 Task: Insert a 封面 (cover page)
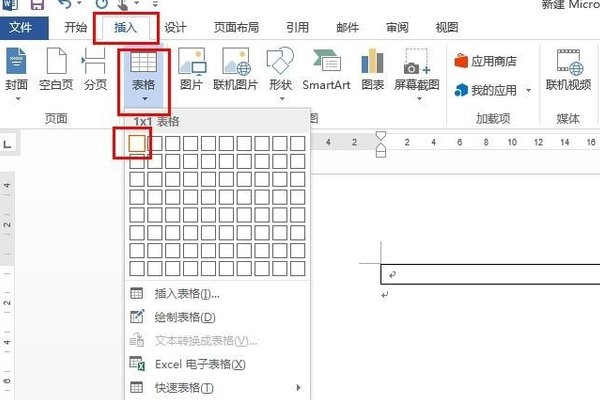point(16,69)
